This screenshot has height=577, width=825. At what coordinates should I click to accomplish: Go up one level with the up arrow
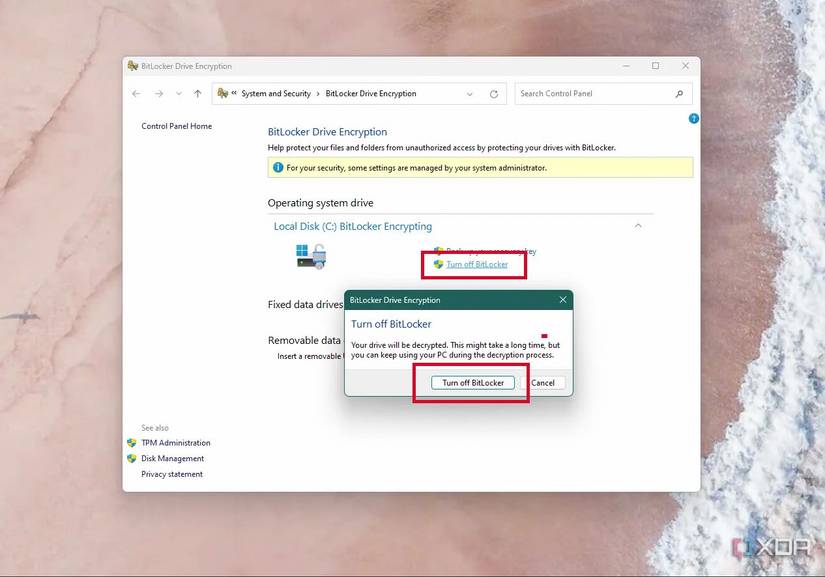click(x=197, y=93)
